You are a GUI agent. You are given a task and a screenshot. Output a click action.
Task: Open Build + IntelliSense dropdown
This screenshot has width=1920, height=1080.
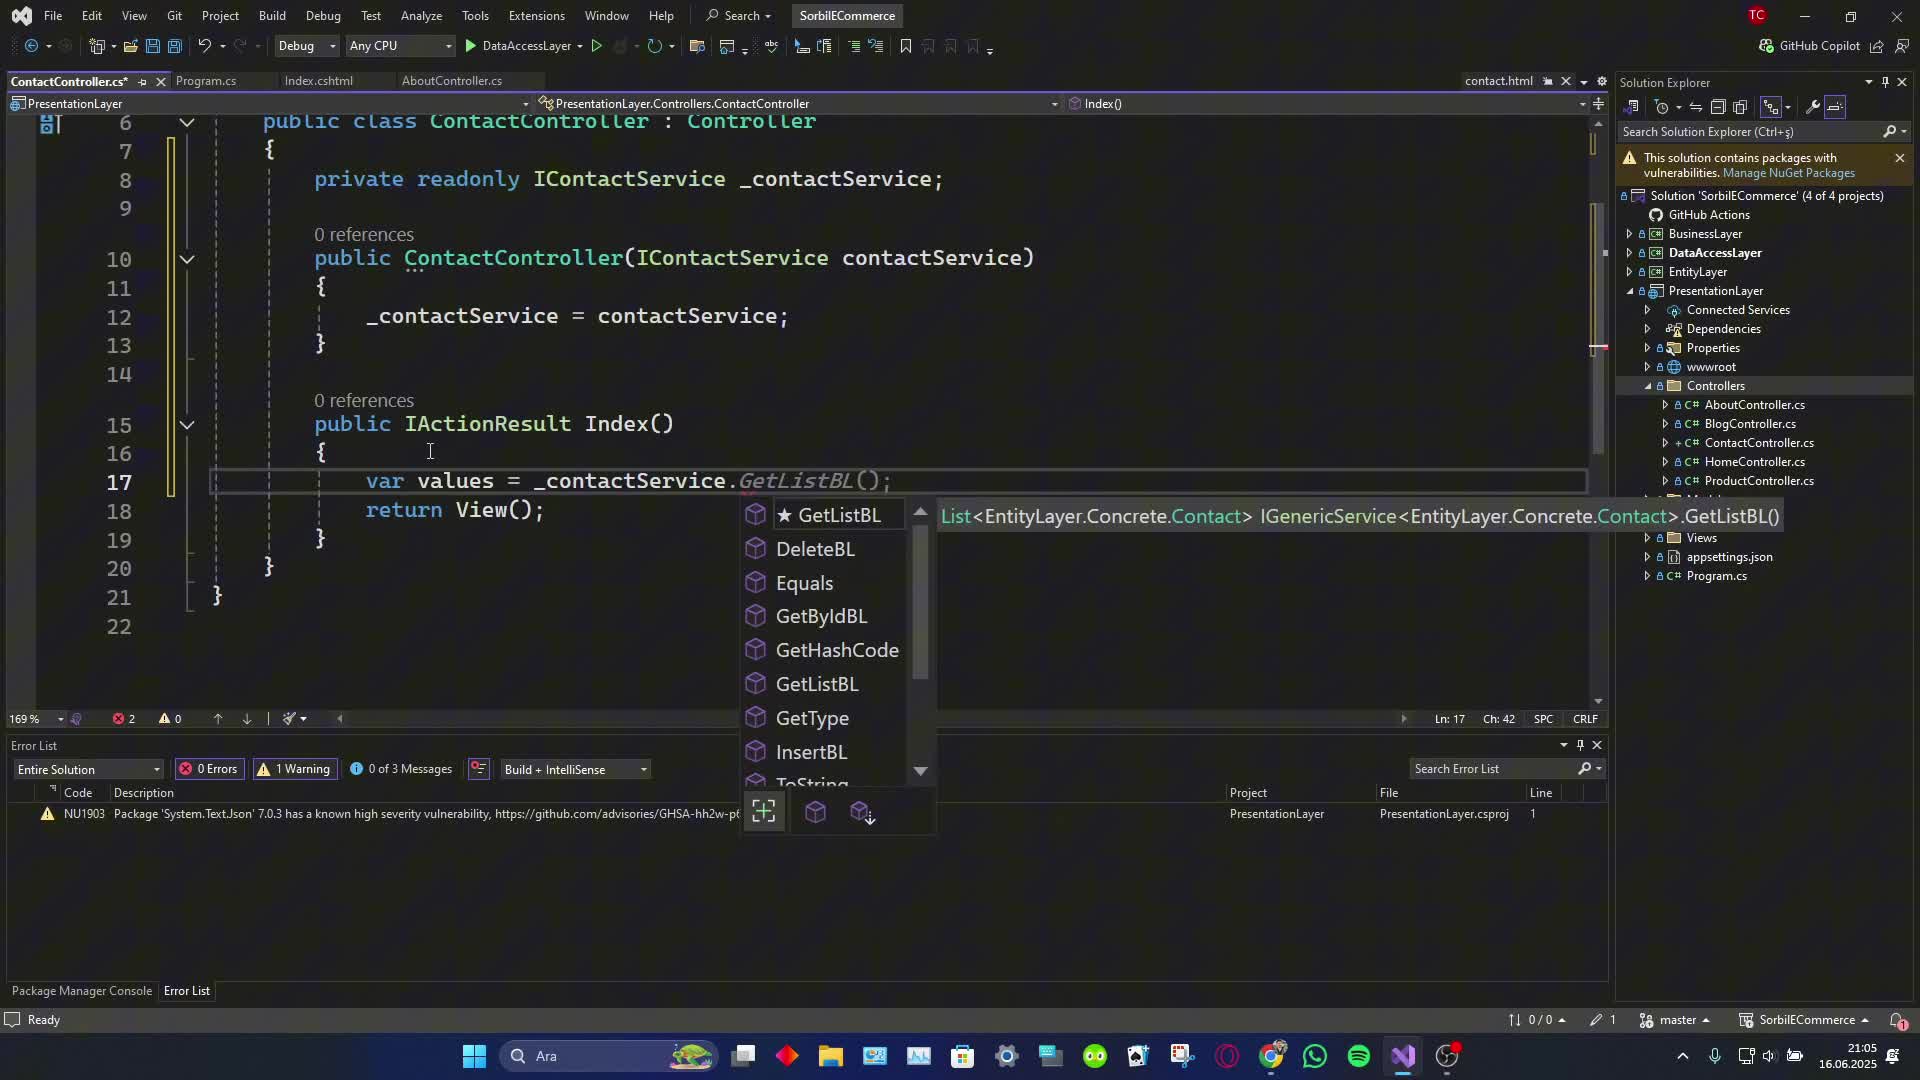(574, 769)
